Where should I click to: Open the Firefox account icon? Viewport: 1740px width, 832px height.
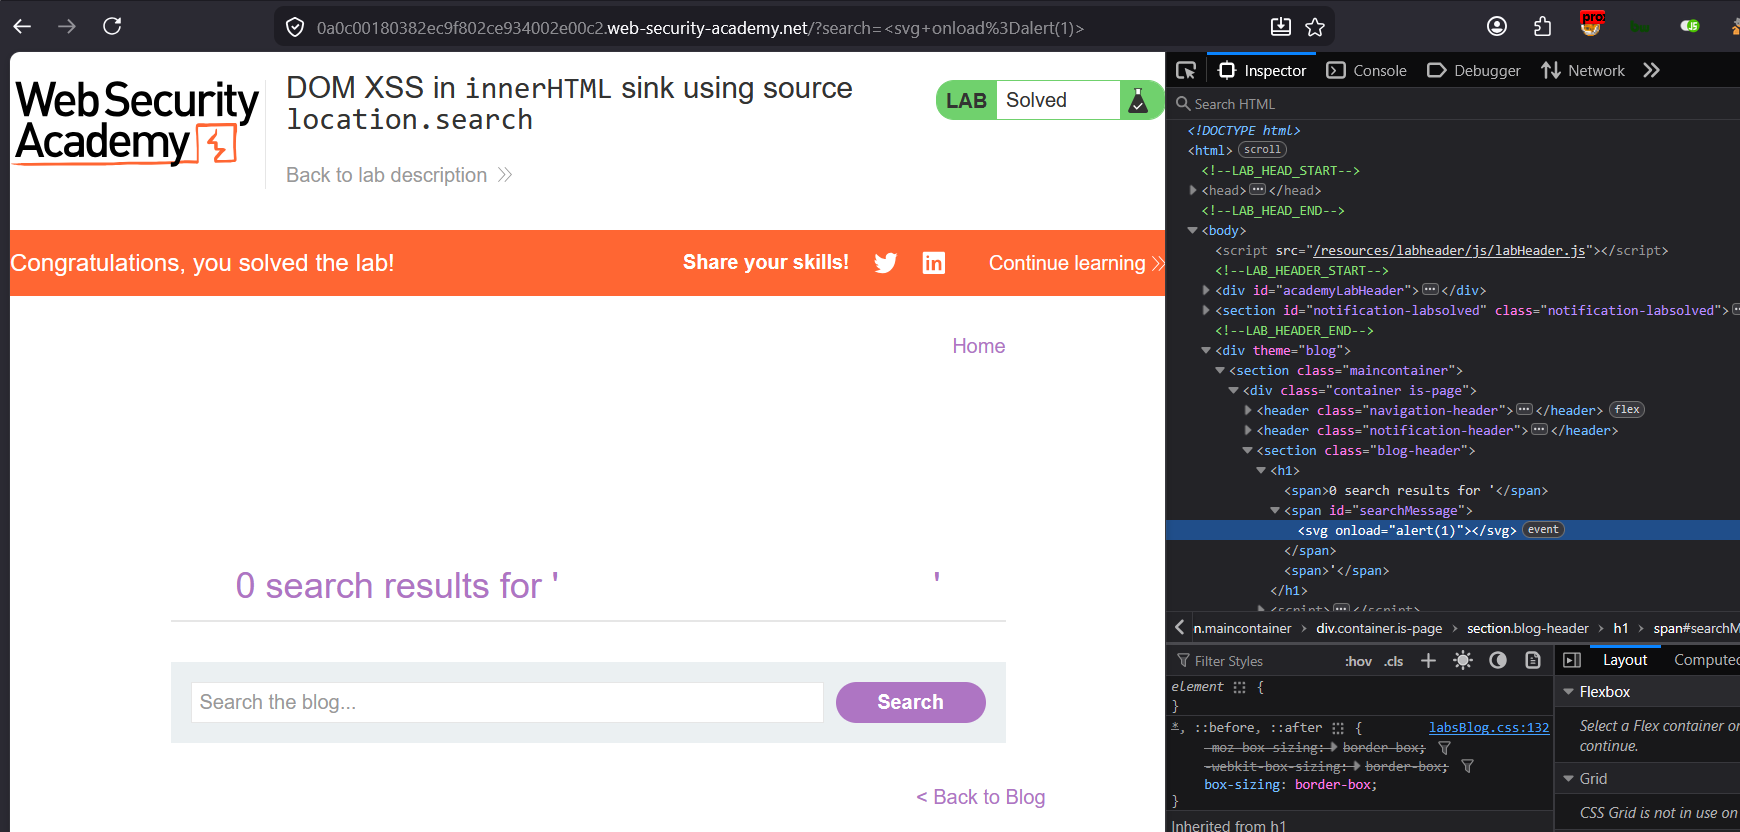tap(1497, 27)
